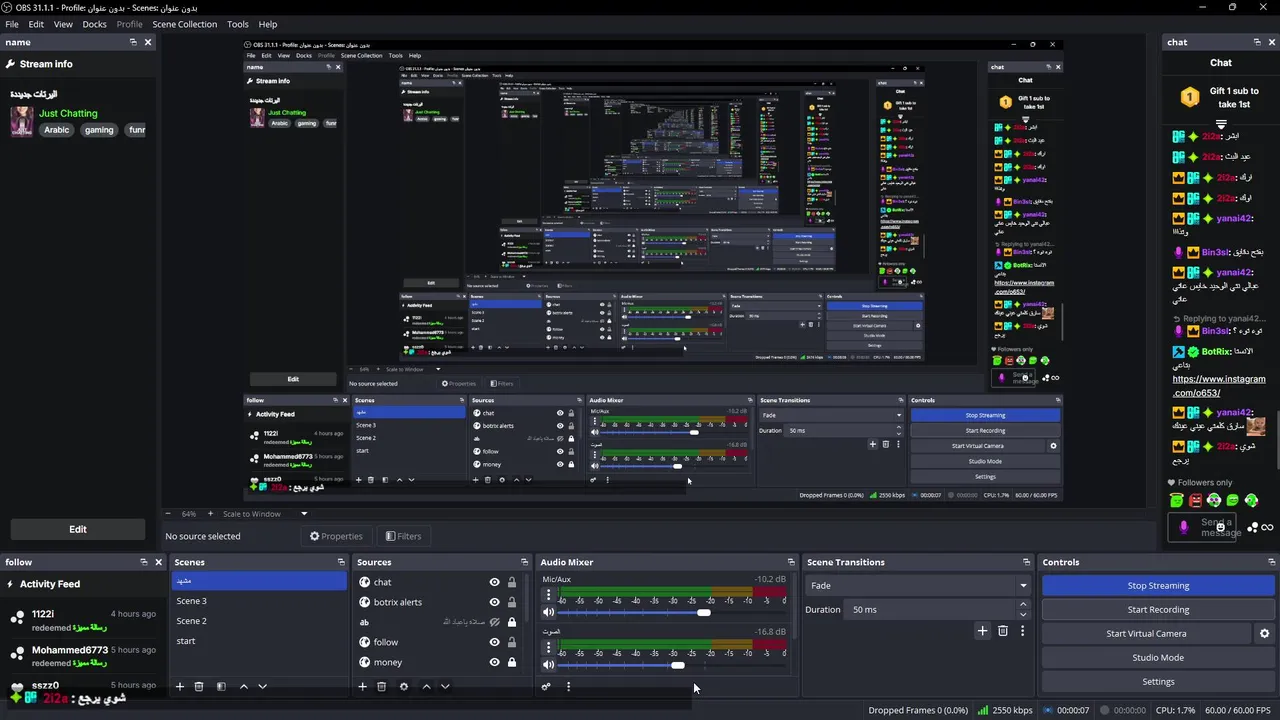The width and height of the screenshot is (1280, 720).
Task: Move scene up with arrow in Scenes toolbar
Action: point(243,686)
